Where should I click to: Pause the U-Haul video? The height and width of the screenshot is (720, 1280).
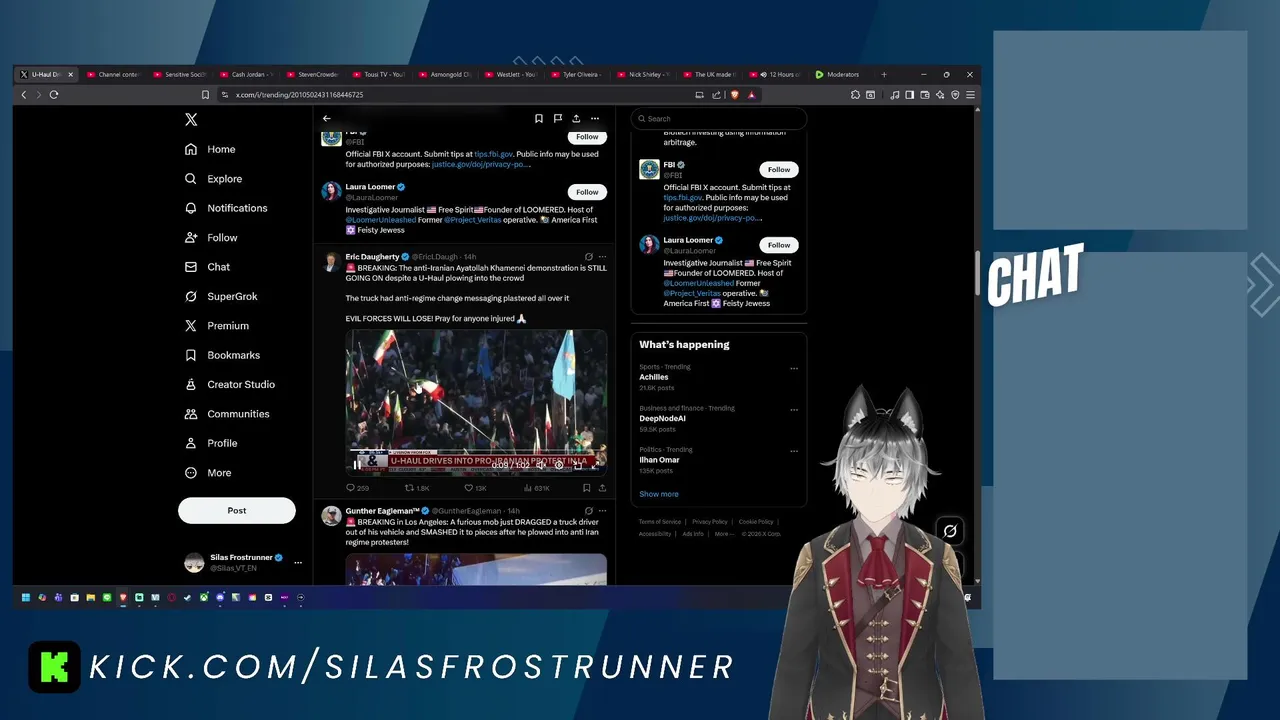pos(357,465)
